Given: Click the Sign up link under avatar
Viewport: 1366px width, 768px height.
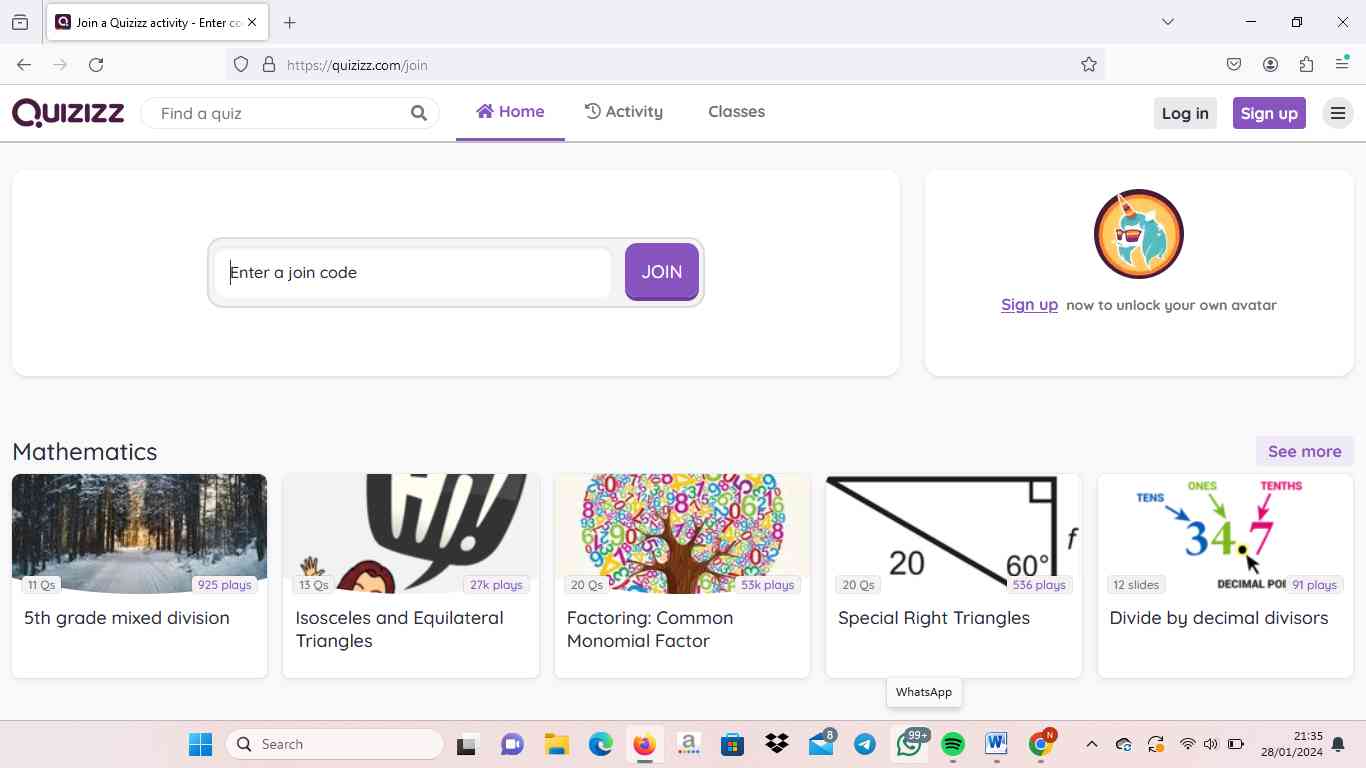Looking at the screenshot, I should 1029,305.
